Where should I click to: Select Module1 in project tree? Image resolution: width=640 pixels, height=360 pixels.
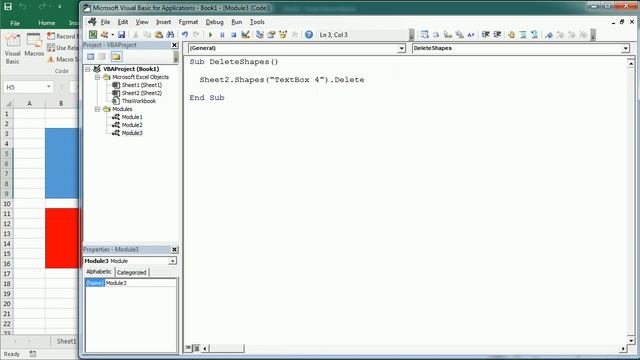[132, 117]
